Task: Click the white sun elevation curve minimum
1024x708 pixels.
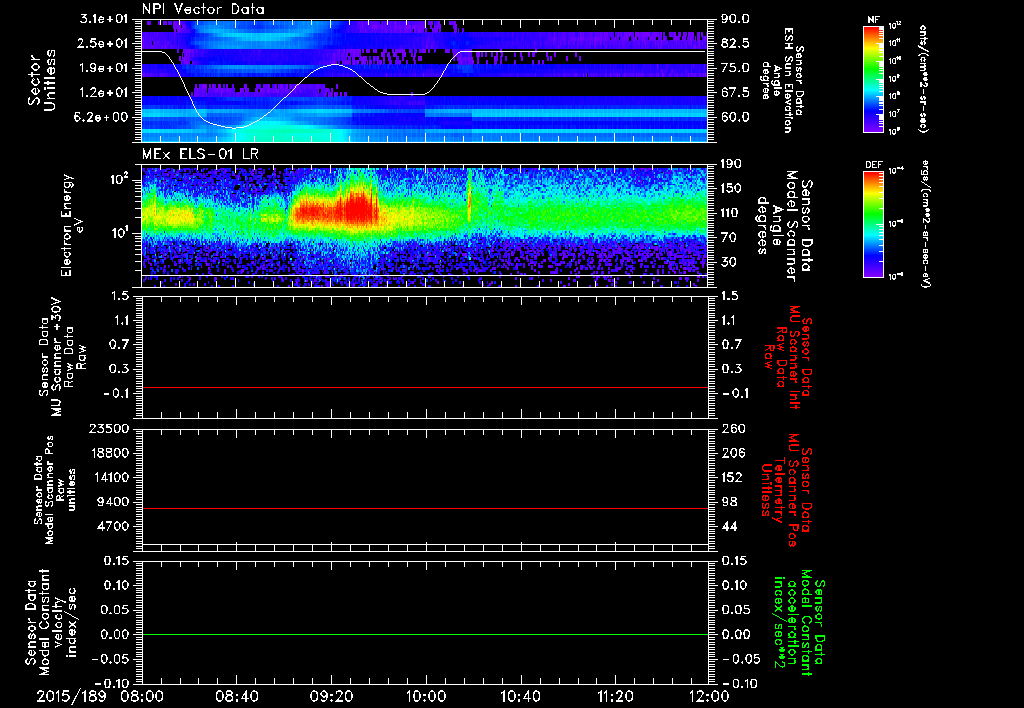Action: click(x=235, y=127)
